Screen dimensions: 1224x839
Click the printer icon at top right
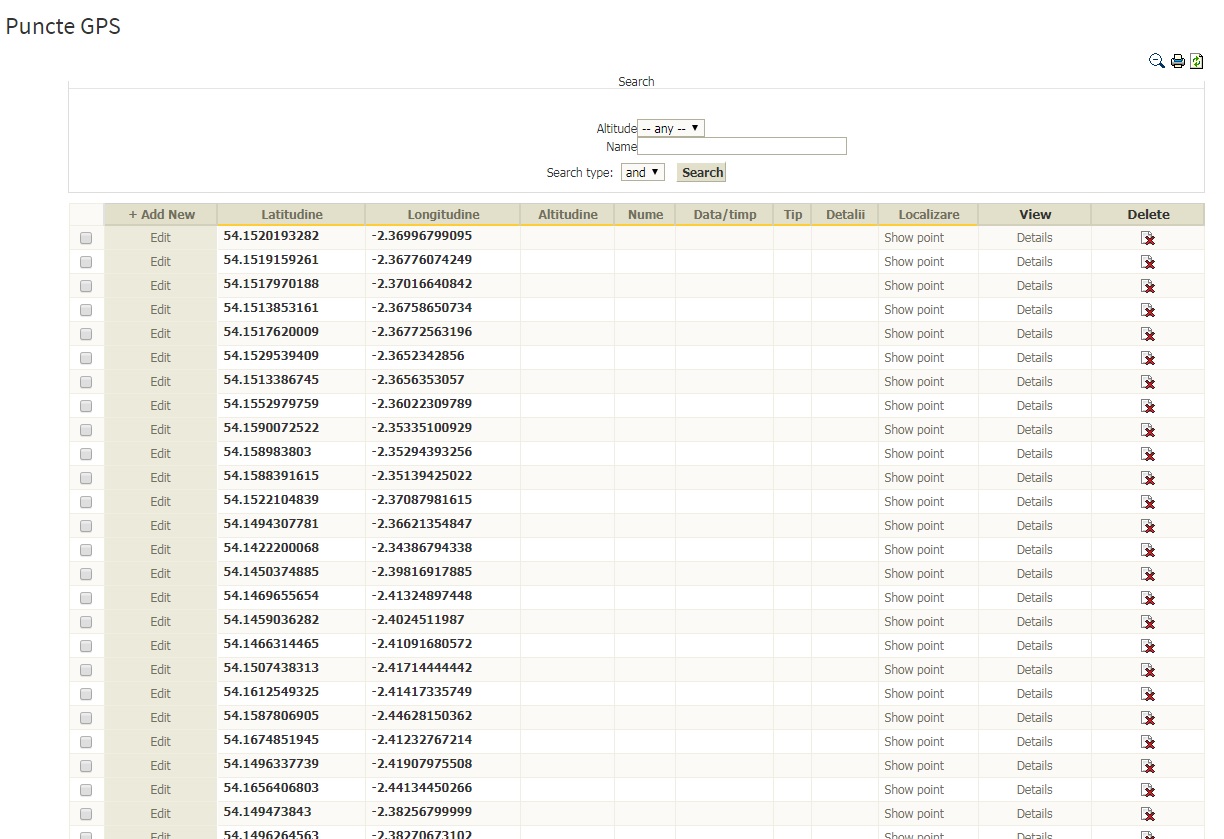[x=1178, y=61]
